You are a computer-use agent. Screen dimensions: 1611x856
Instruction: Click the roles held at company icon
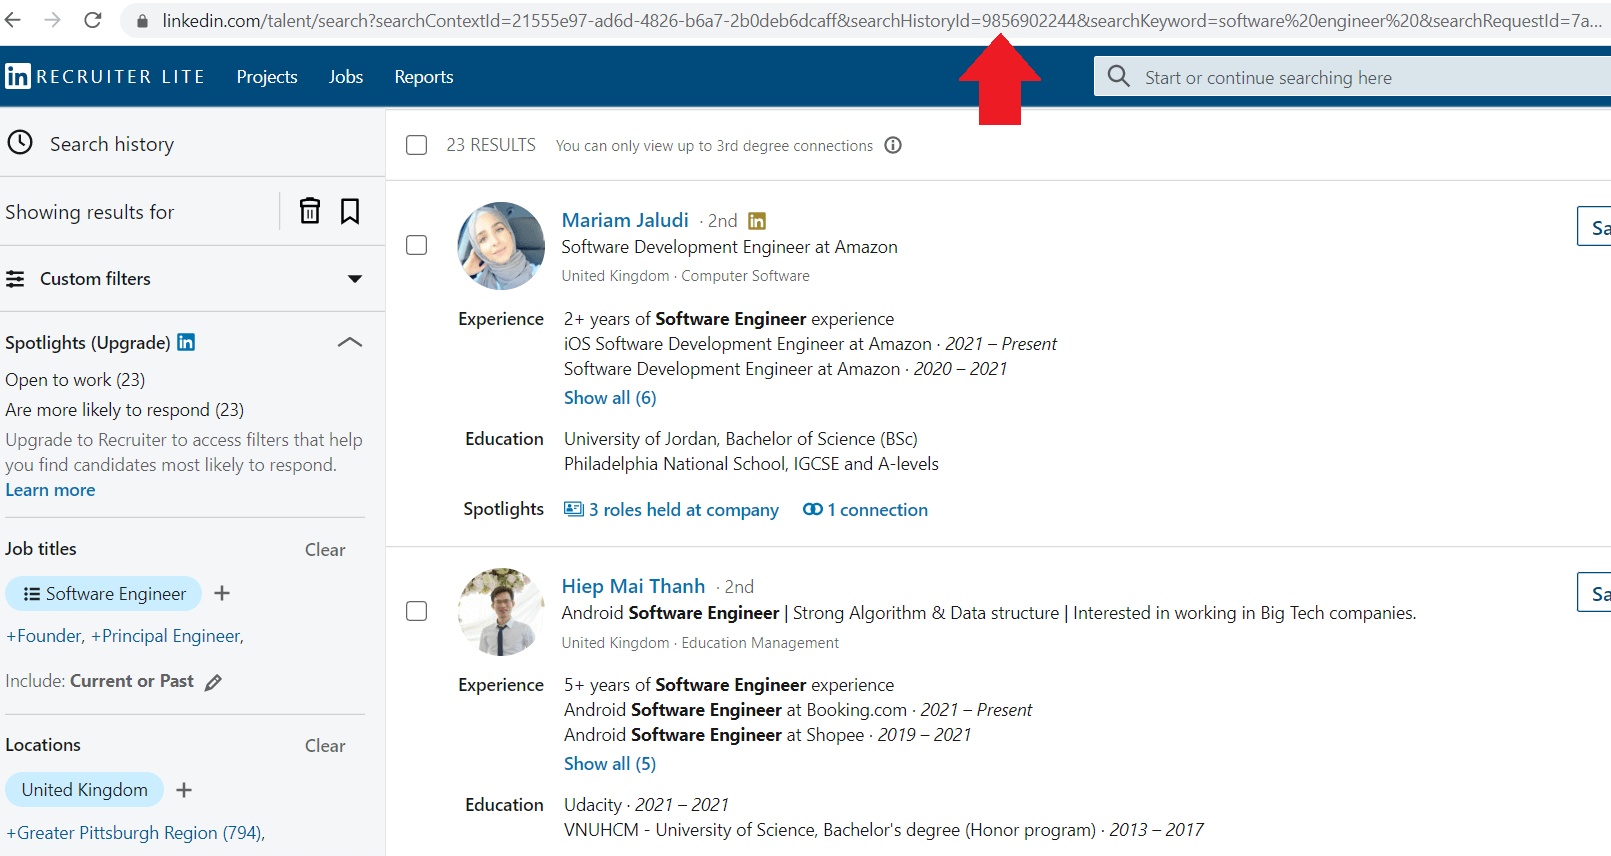573,509
